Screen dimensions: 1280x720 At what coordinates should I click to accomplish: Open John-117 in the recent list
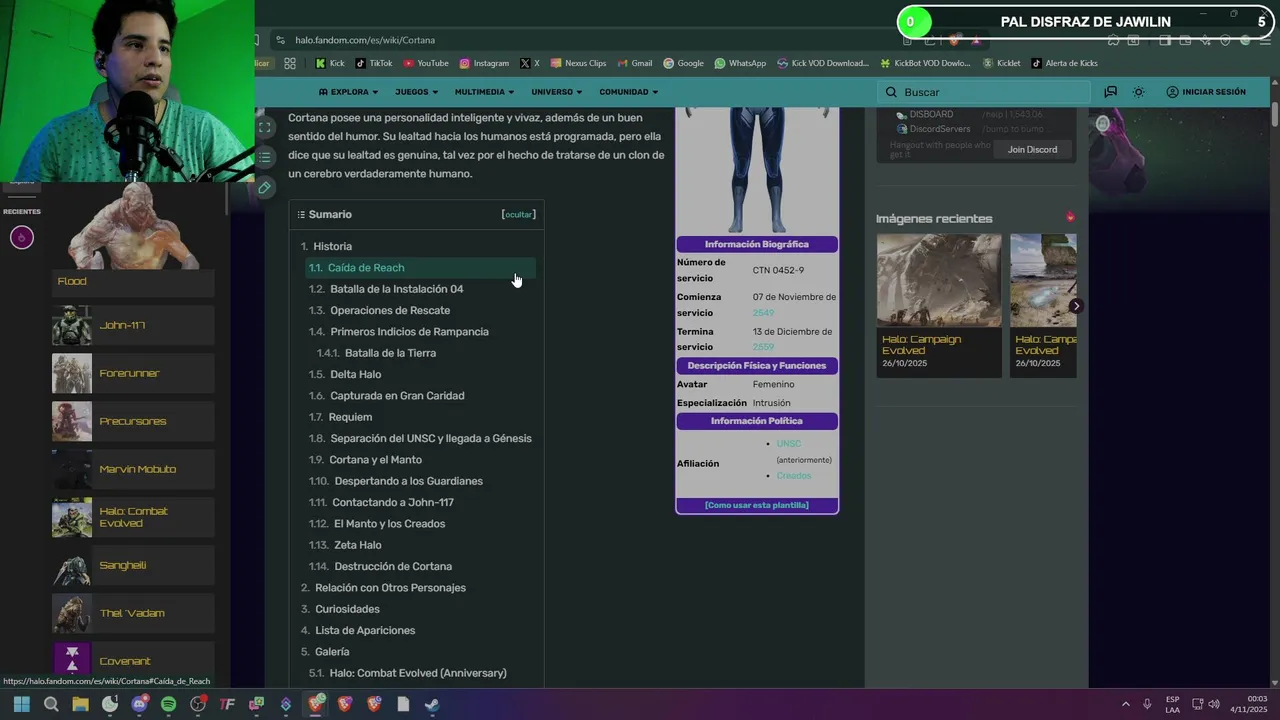(133, 325)
